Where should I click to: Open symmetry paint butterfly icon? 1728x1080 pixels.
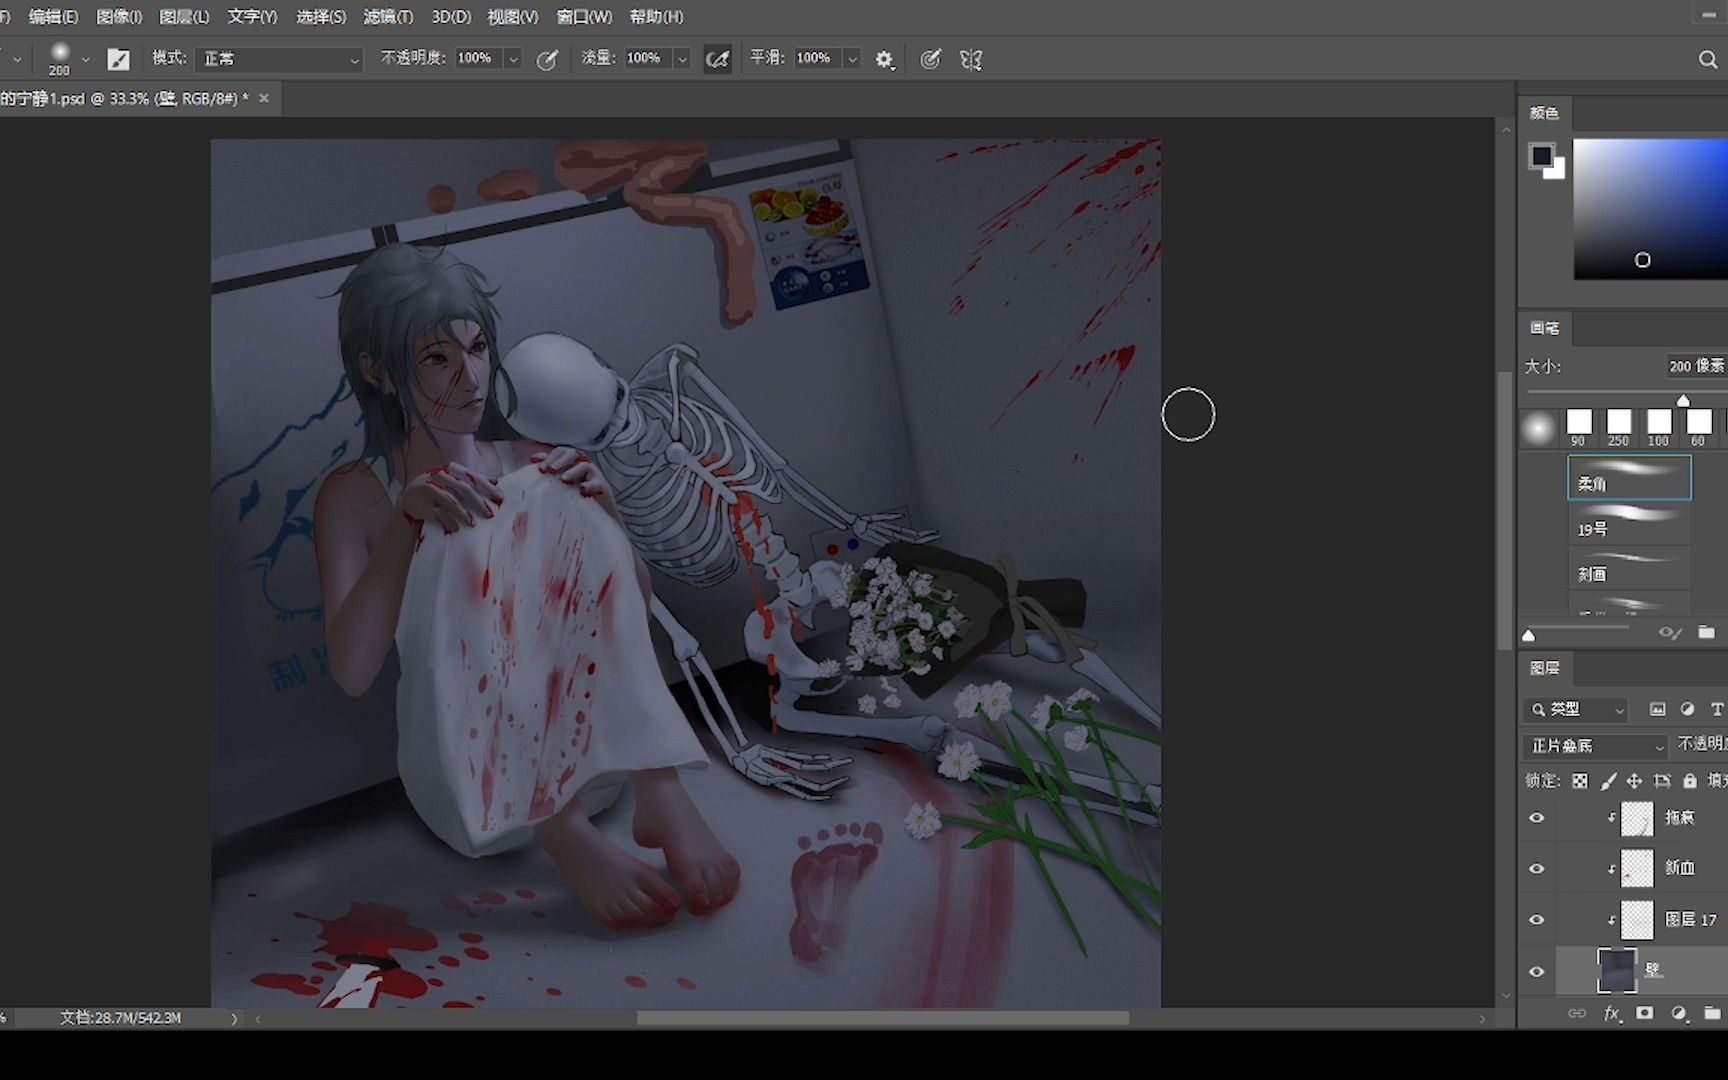(971, 59)
